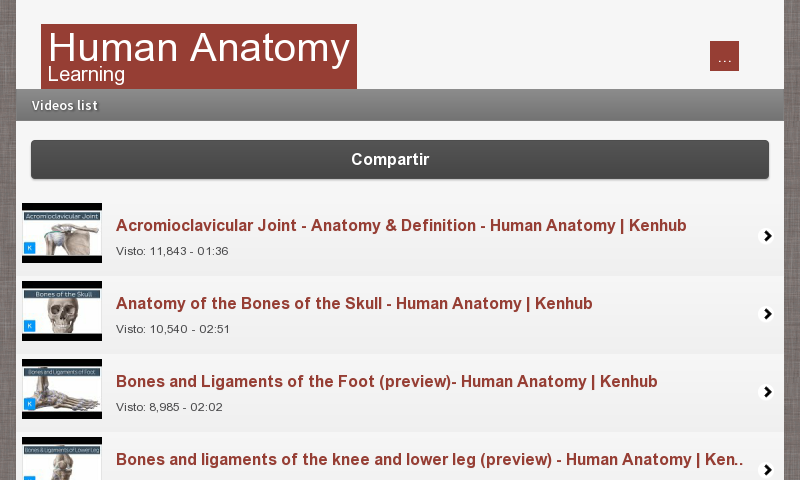Click chevron arrow on Acromioclavicular Joint row
This screenshot has height=480, width=800.
click(767, 236)
